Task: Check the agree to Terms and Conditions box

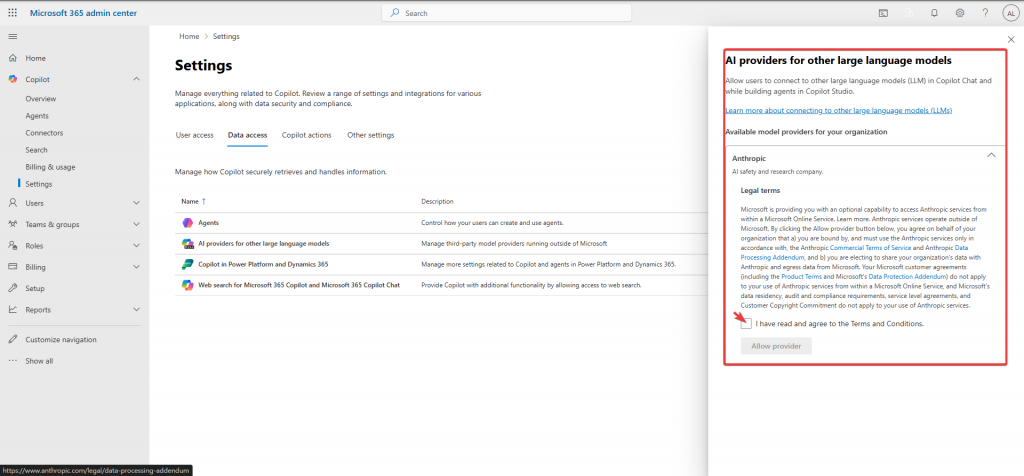Action: pos(746,324)
